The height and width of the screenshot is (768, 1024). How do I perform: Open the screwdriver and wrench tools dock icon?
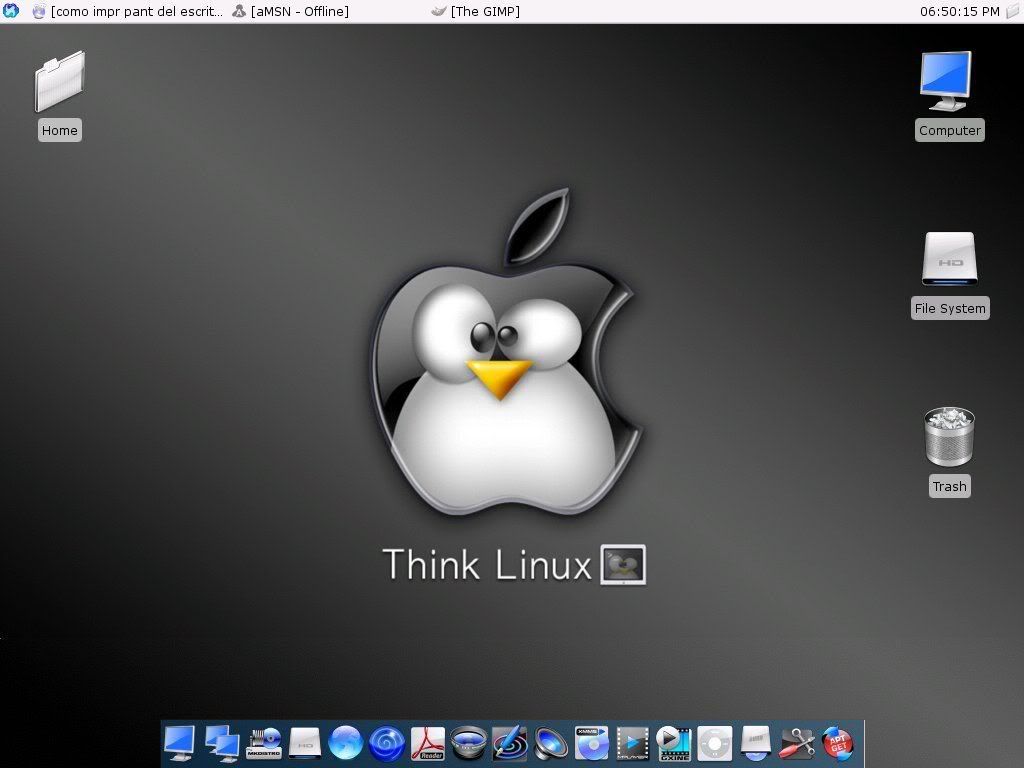pos(797,743)
